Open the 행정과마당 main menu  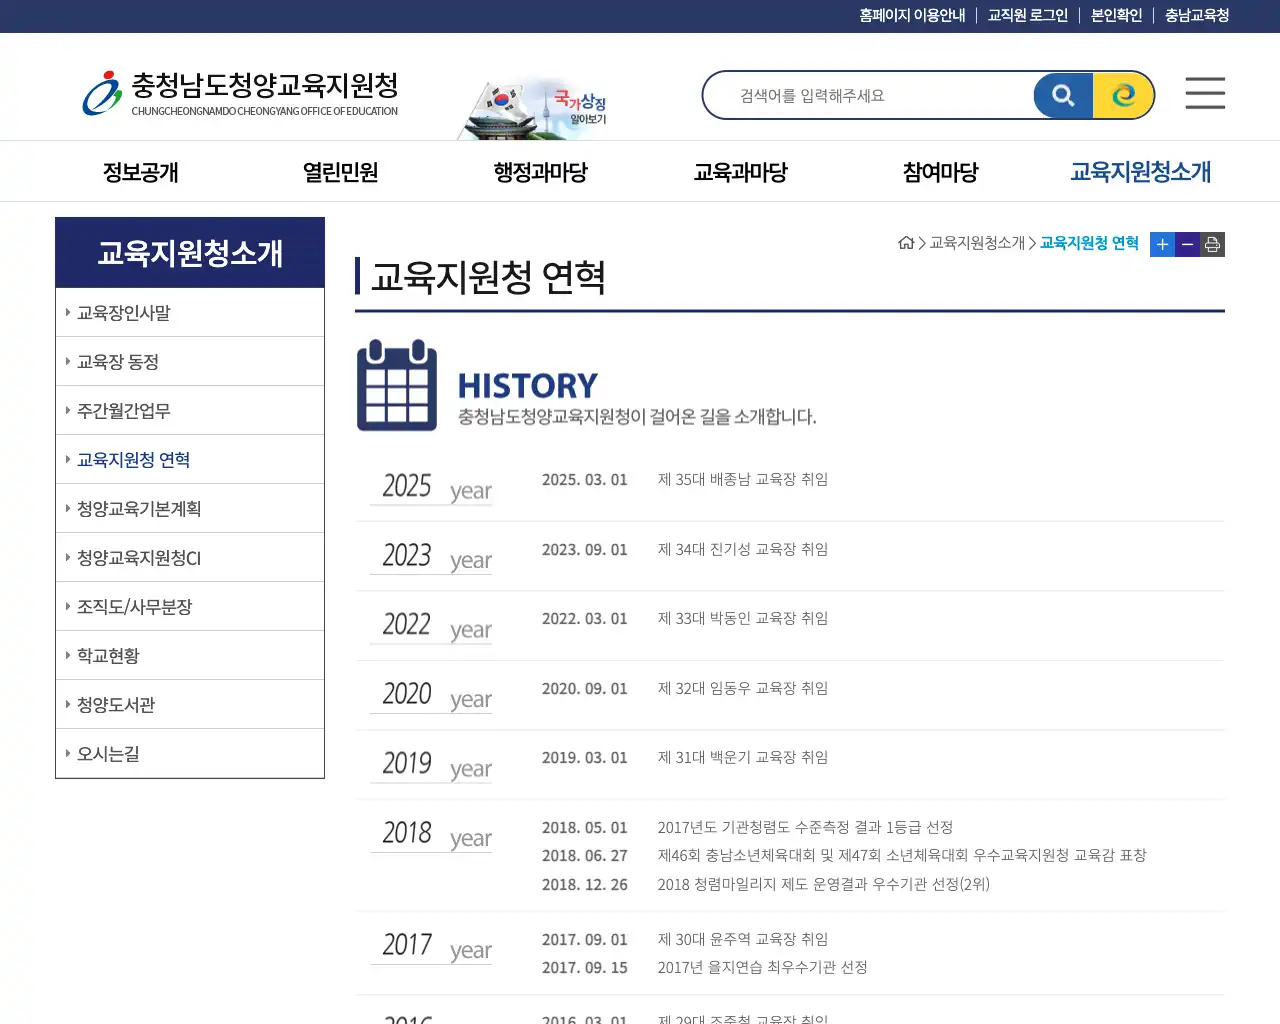click(540, 172)
